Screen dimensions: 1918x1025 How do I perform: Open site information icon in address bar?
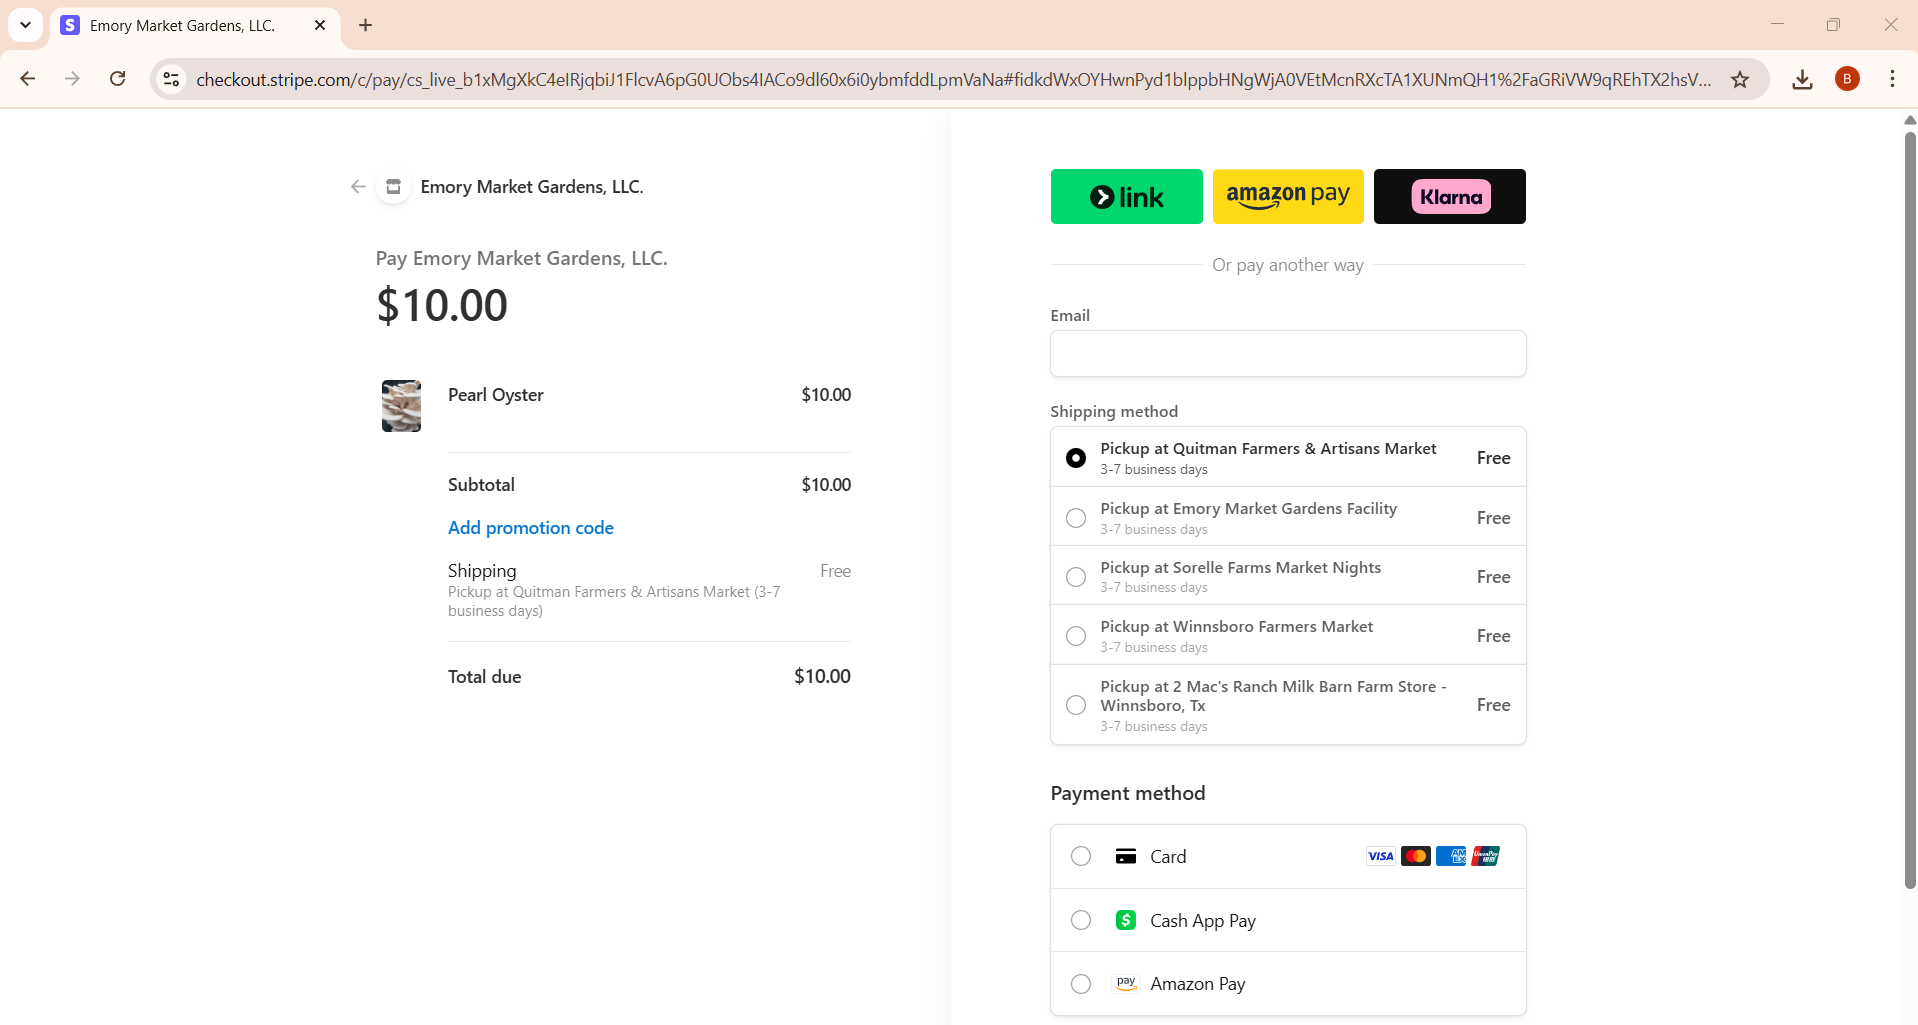coord(172,79)
